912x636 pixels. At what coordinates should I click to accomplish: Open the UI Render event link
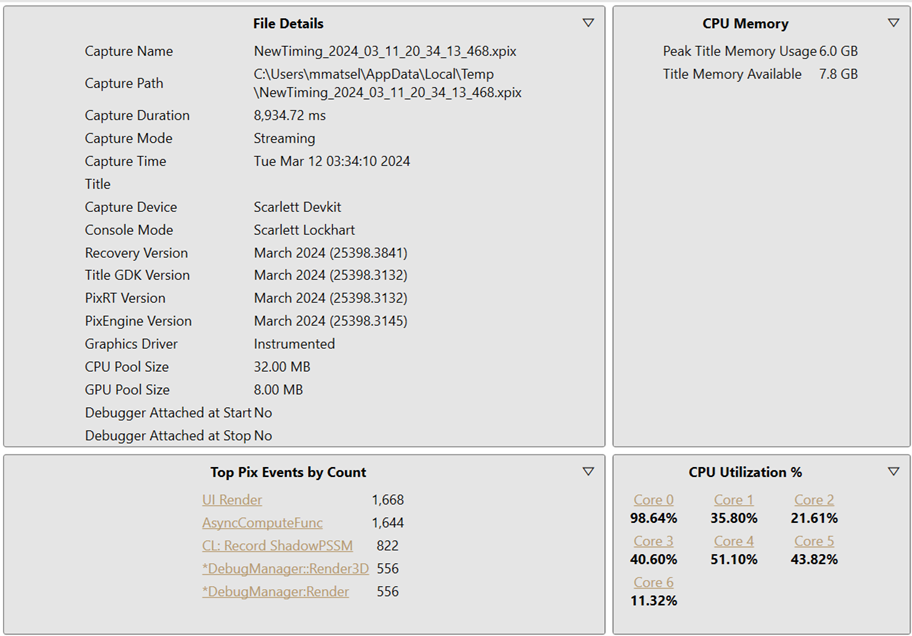tap(231, 500)
